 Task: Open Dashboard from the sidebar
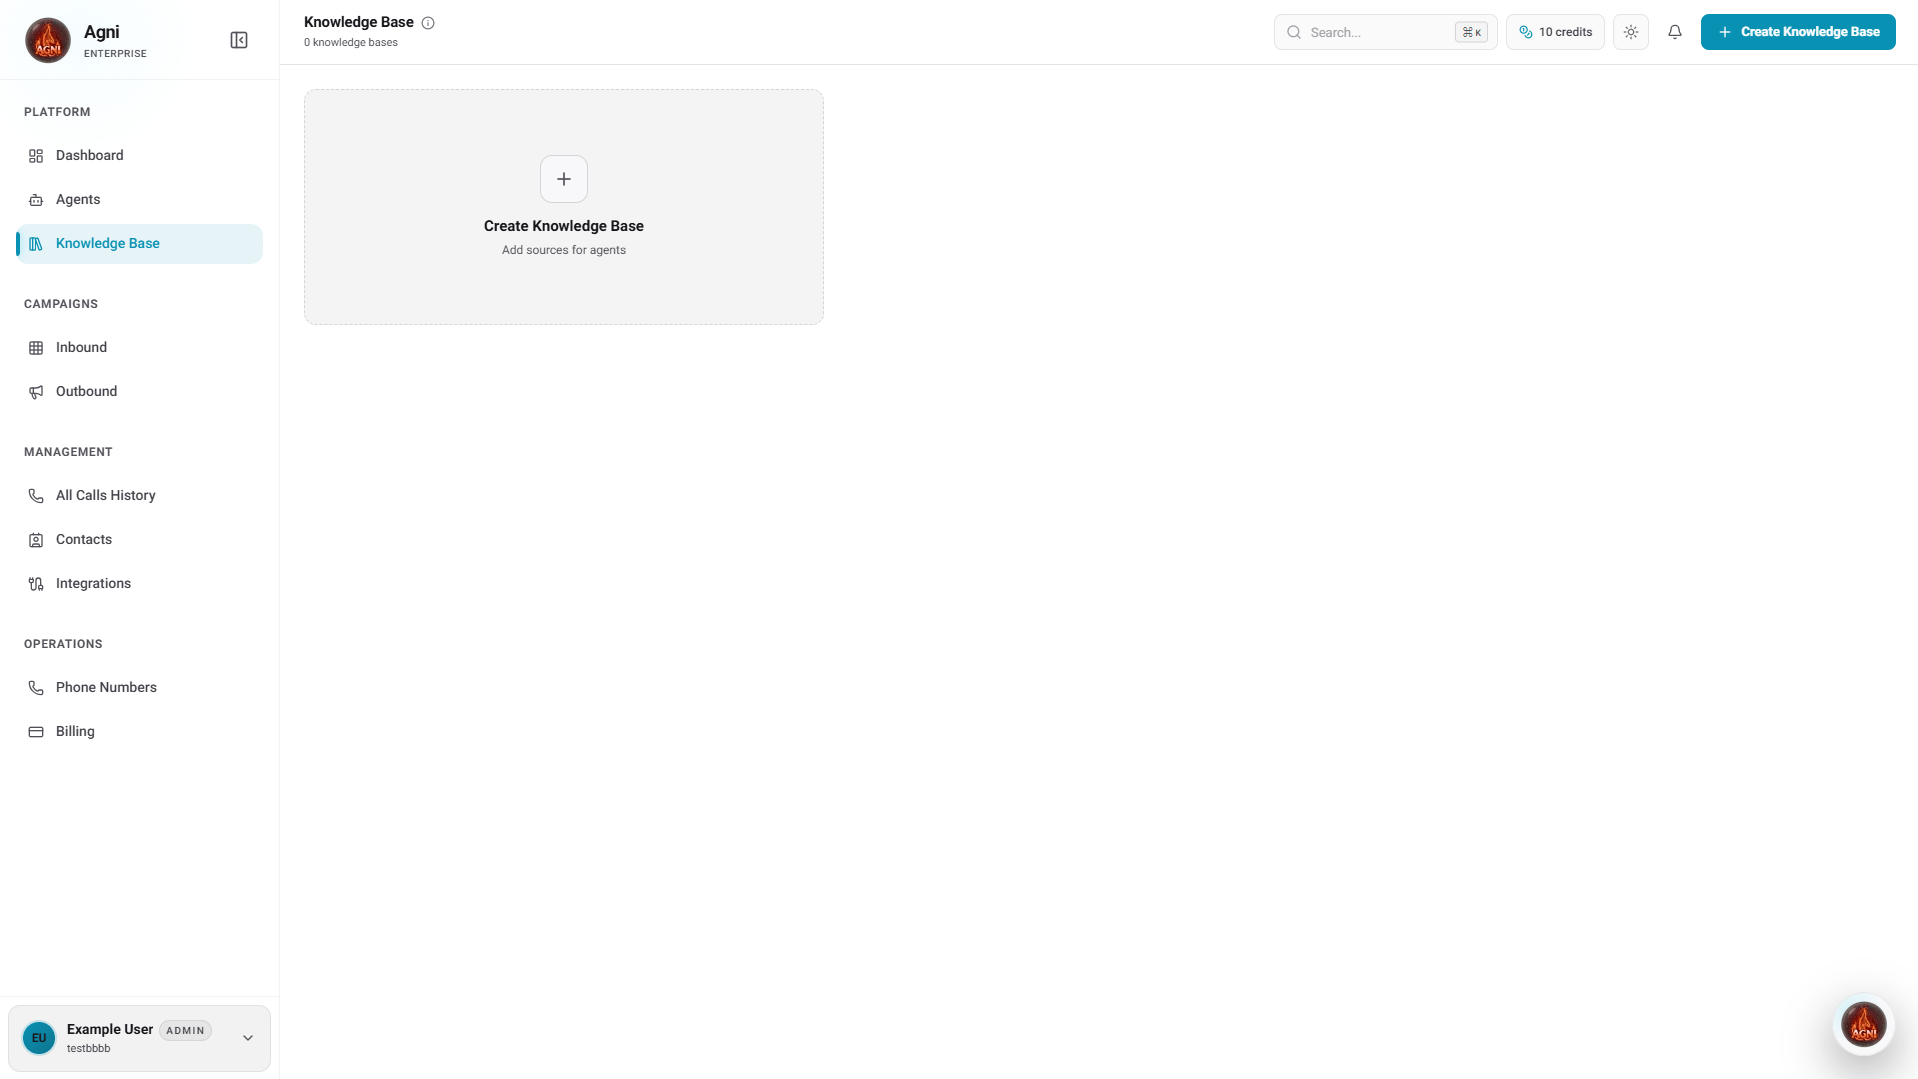[x=139, y=156]
